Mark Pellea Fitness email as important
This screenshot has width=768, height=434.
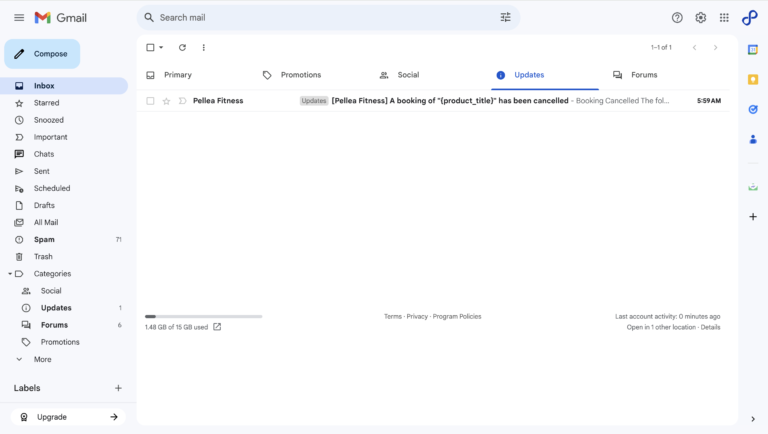coord(182,101)
